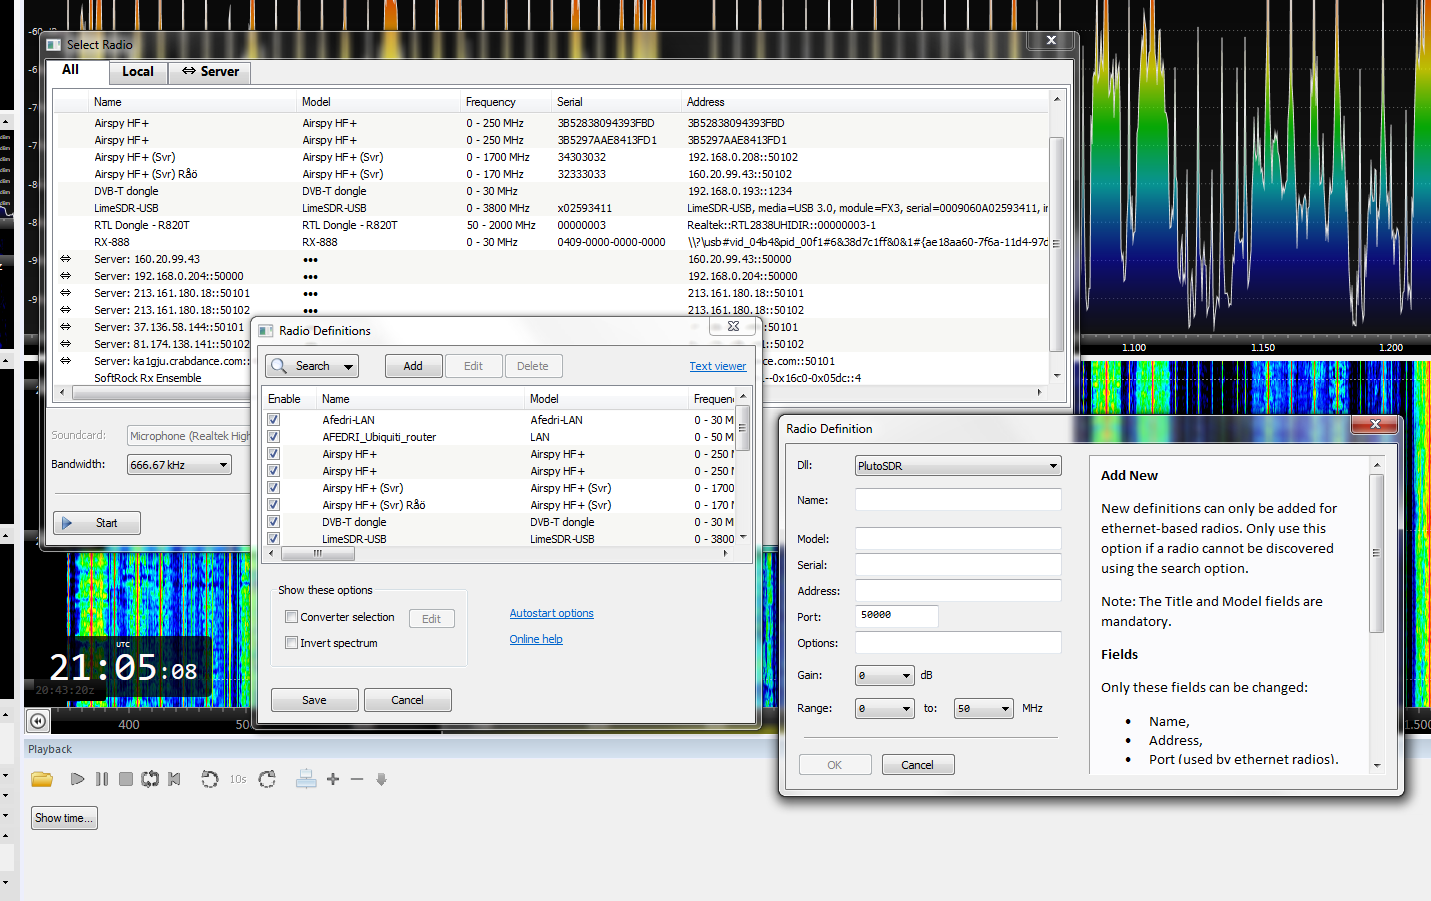Image resolution: width=1431 pixels, height=901 pixels.
Task: Tick the Invert spectrum checkbox
Action: click(292, 643)
